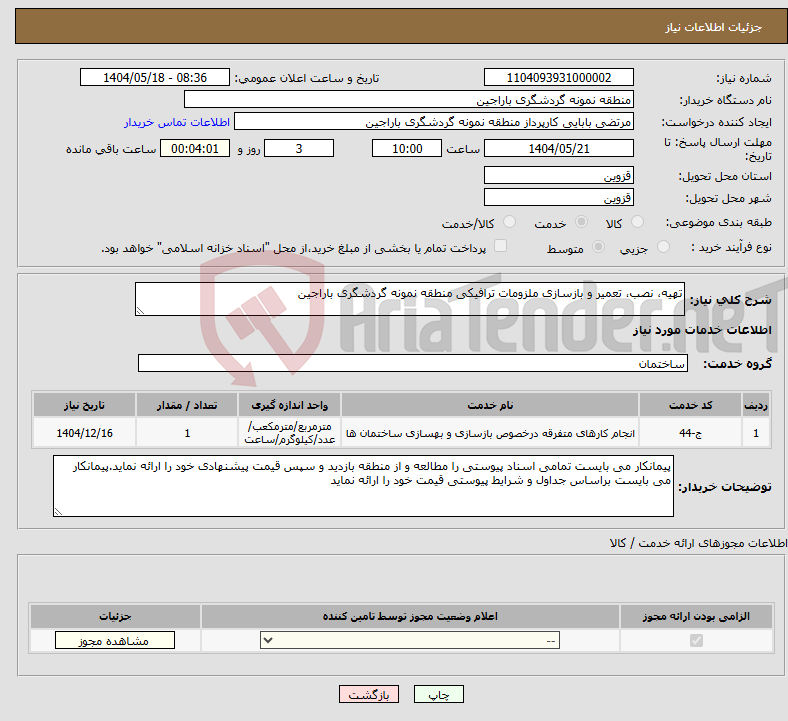Click the تاریخ نیاز column header
The width and height of the screenshot is (788, 721).
(84, 405)
